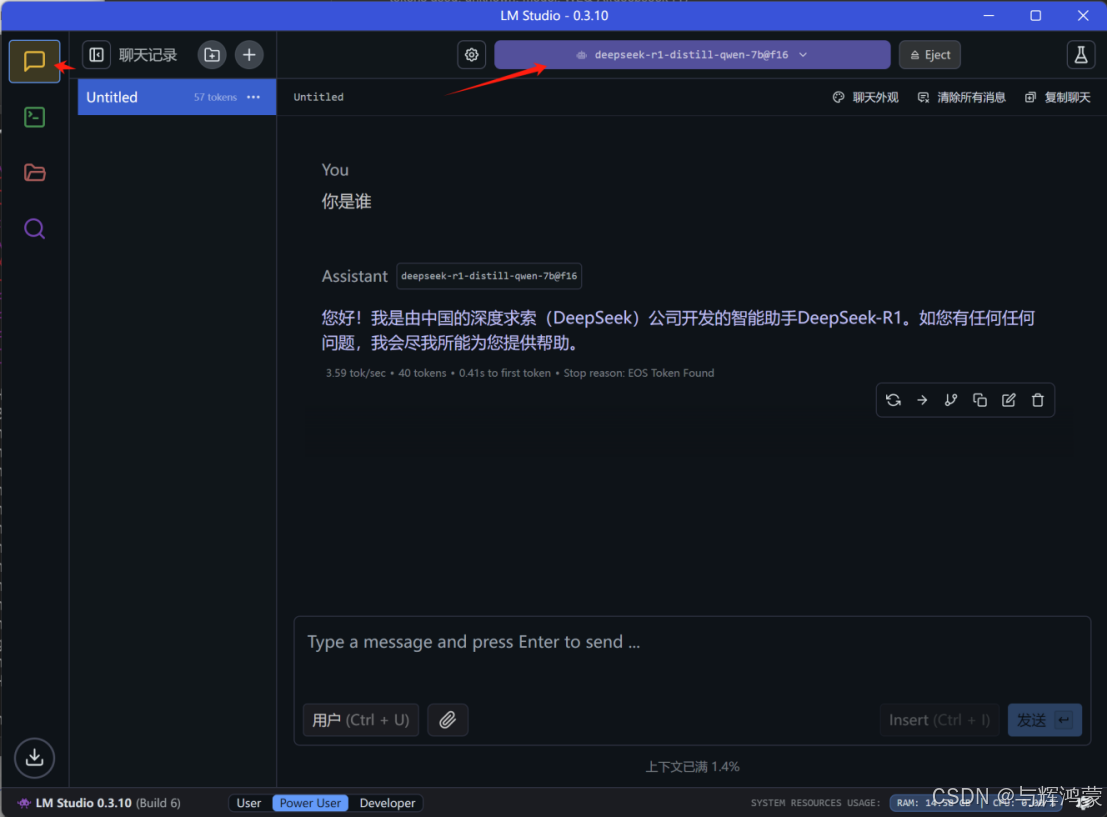Screen dimensions: 1107x817
Task: Maximize the LM Studio window
Action: [x=1035, y=16]
